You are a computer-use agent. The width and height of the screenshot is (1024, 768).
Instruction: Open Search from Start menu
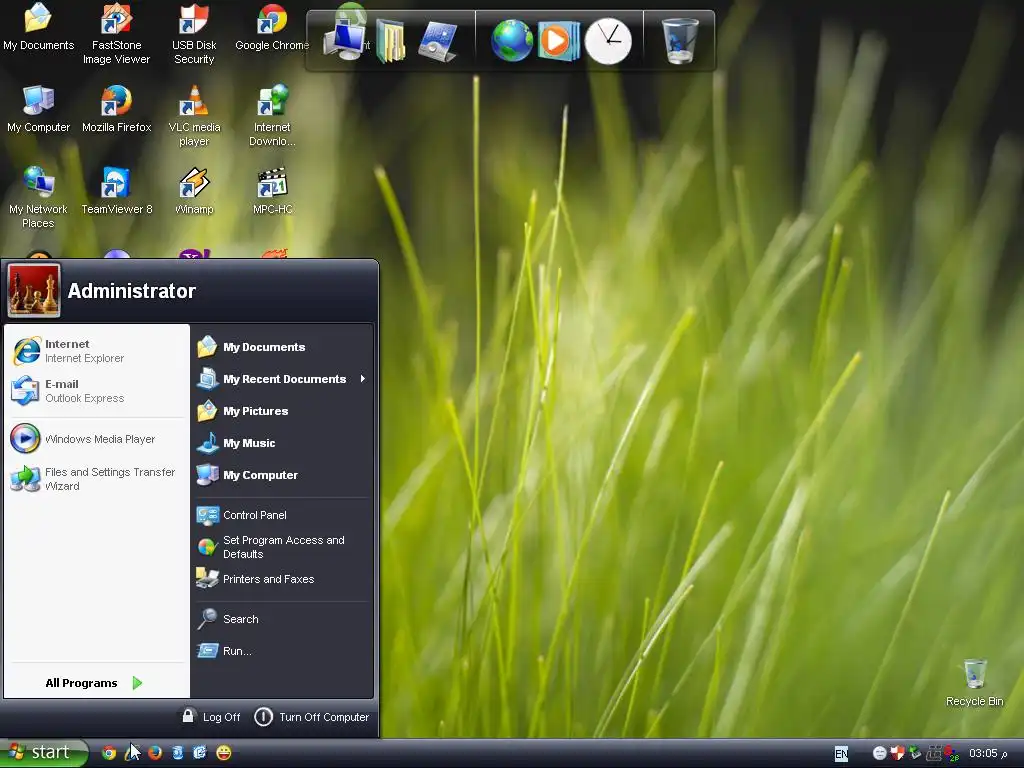coord(283,618)
